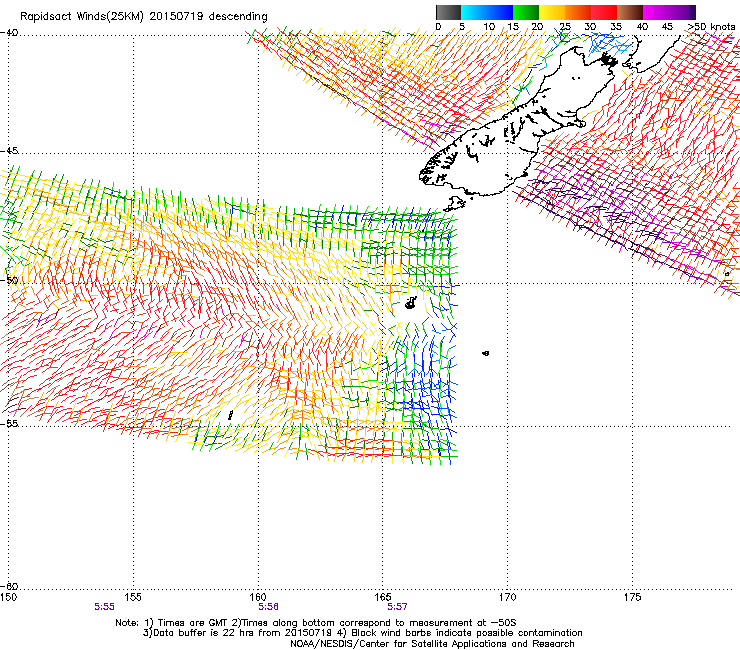Click the purple '5:56' time label

point(268,607)
